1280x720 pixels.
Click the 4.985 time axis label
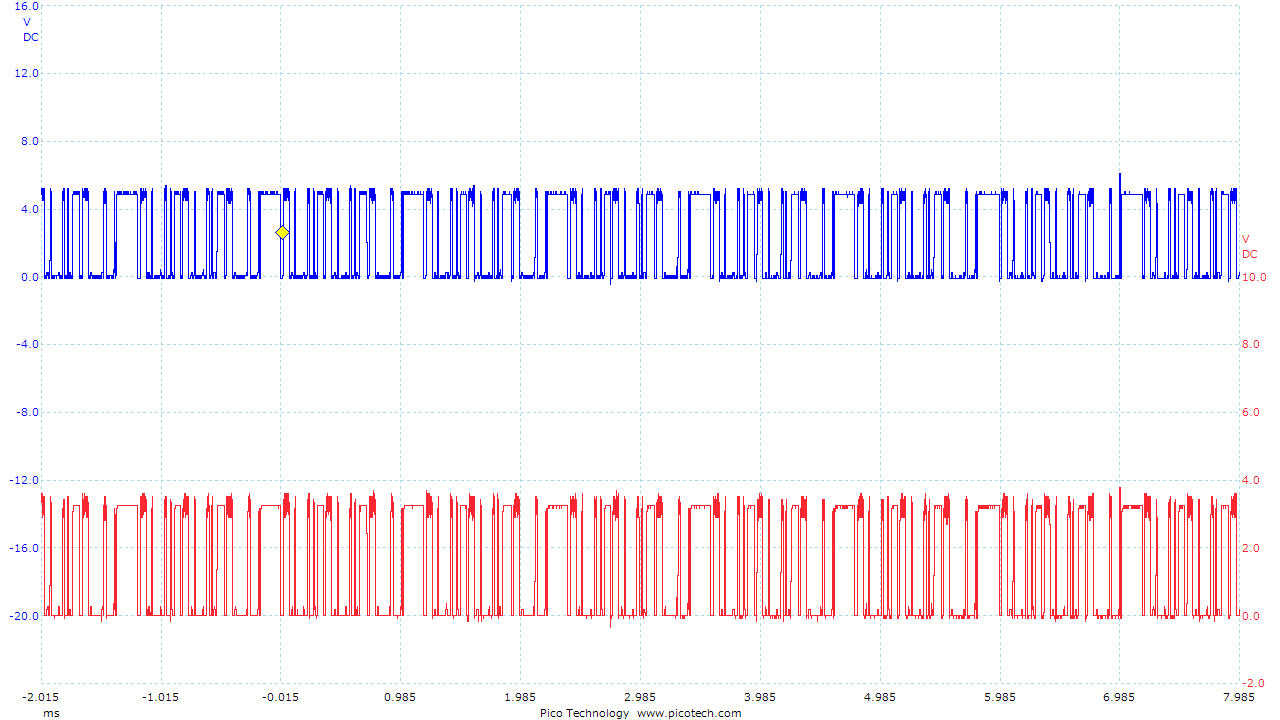tap(880, 697)
